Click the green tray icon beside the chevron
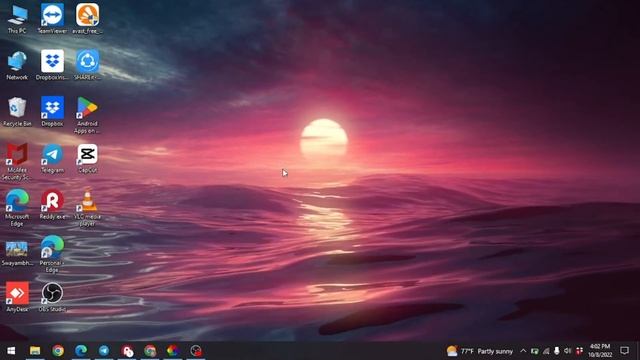 click(535, 351)
